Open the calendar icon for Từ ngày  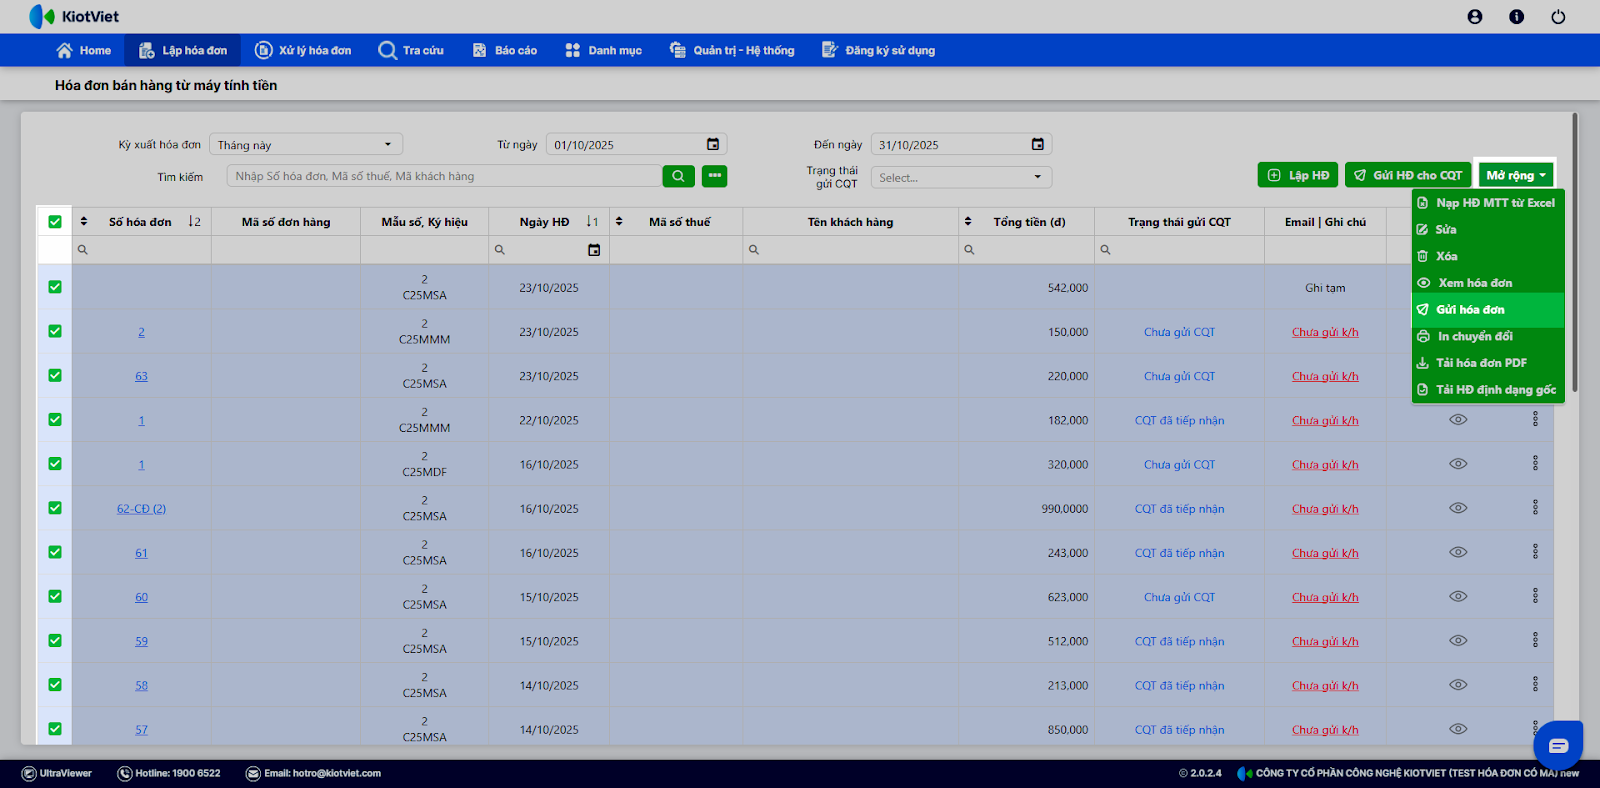[713, 145]
